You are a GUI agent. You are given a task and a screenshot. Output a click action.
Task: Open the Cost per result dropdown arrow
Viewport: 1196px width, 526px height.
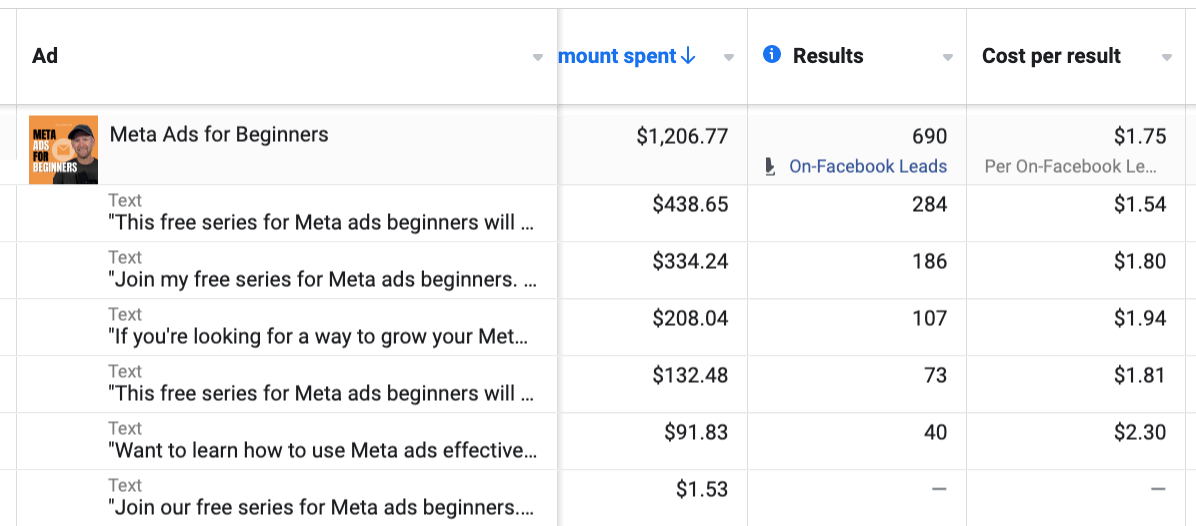(x=1166, y=57)
